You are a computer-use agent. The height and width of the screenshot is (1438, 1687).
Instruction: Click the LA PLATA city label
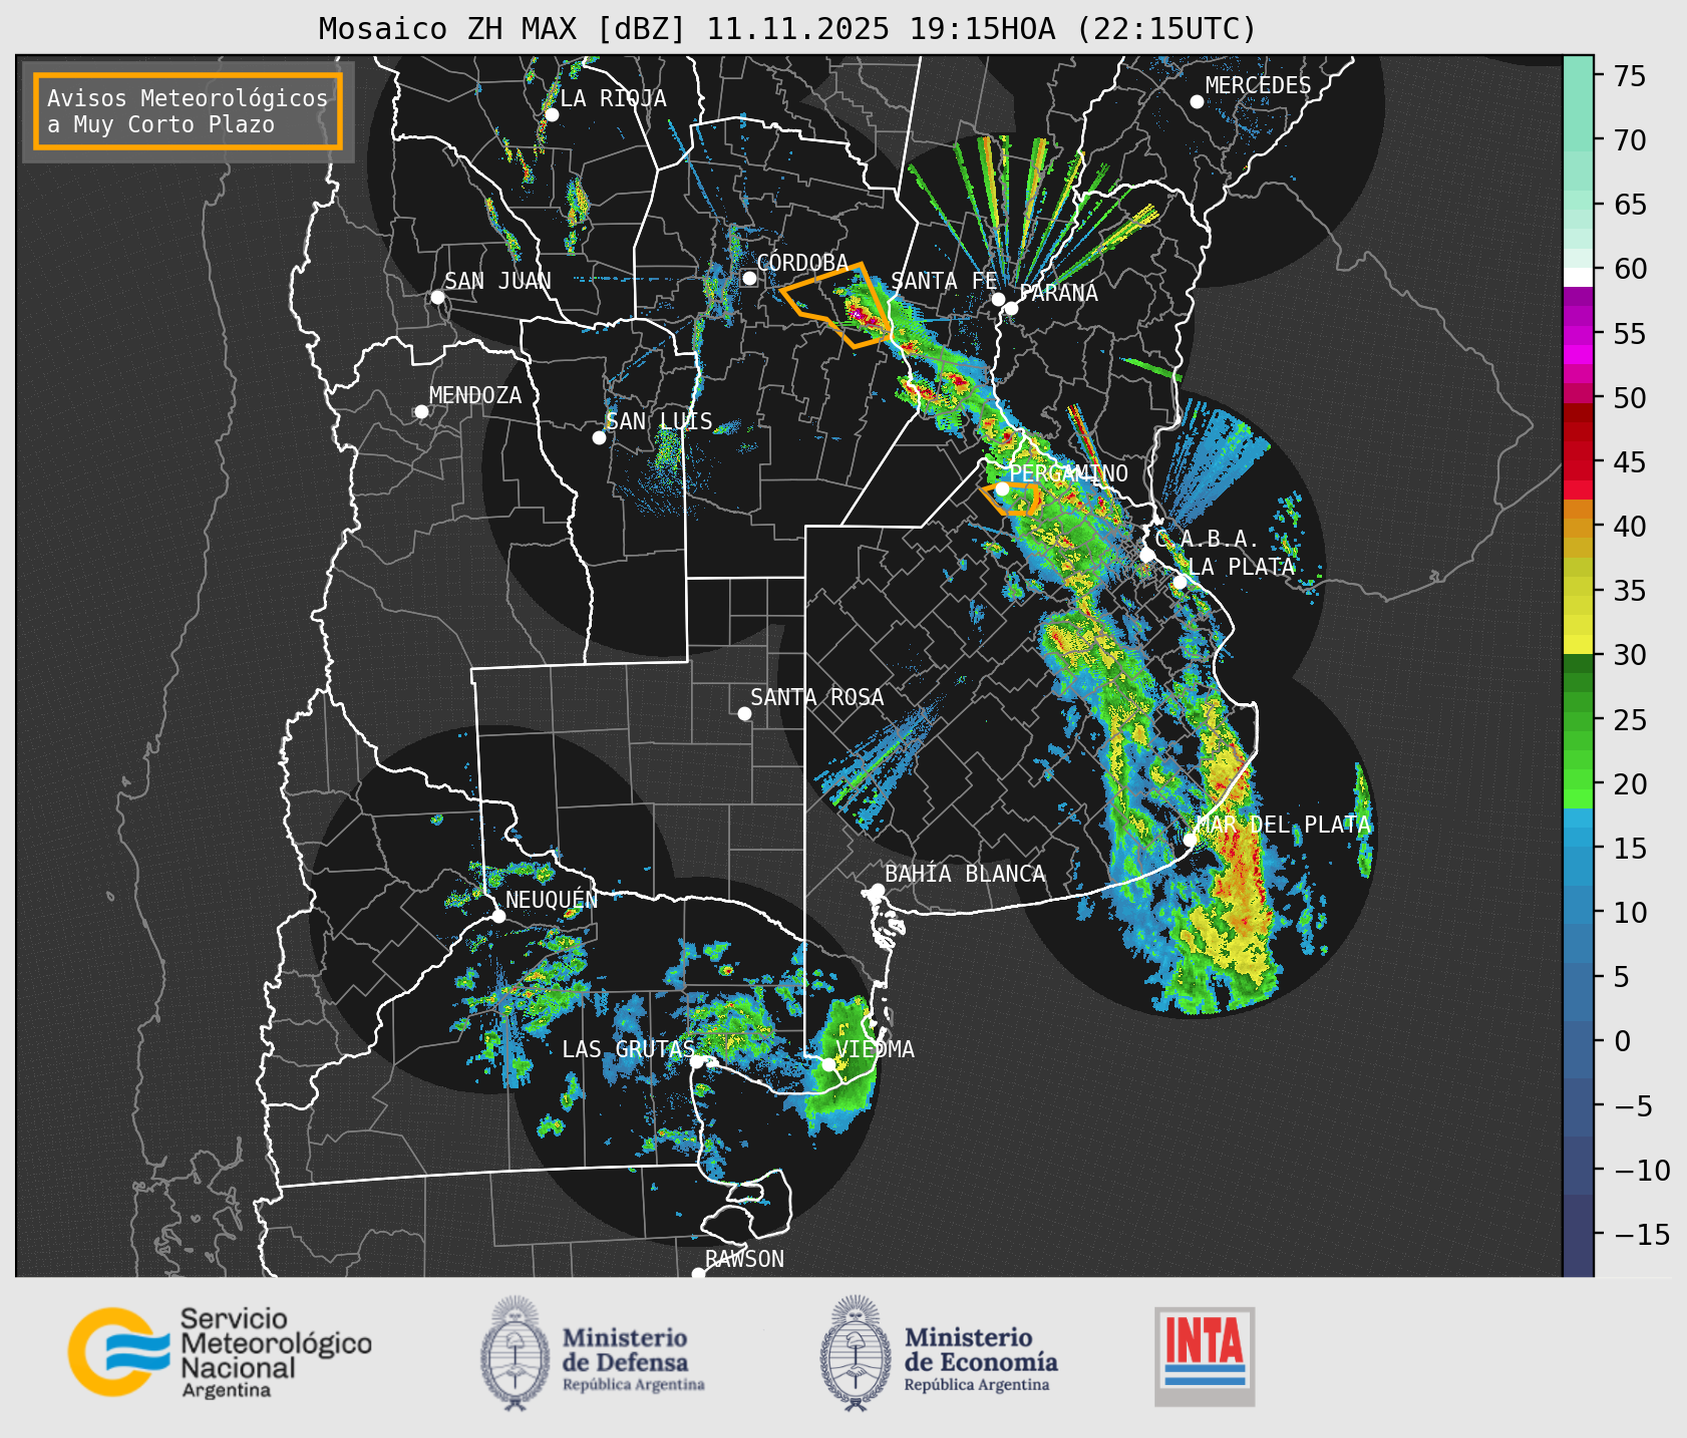[1241, 567]
